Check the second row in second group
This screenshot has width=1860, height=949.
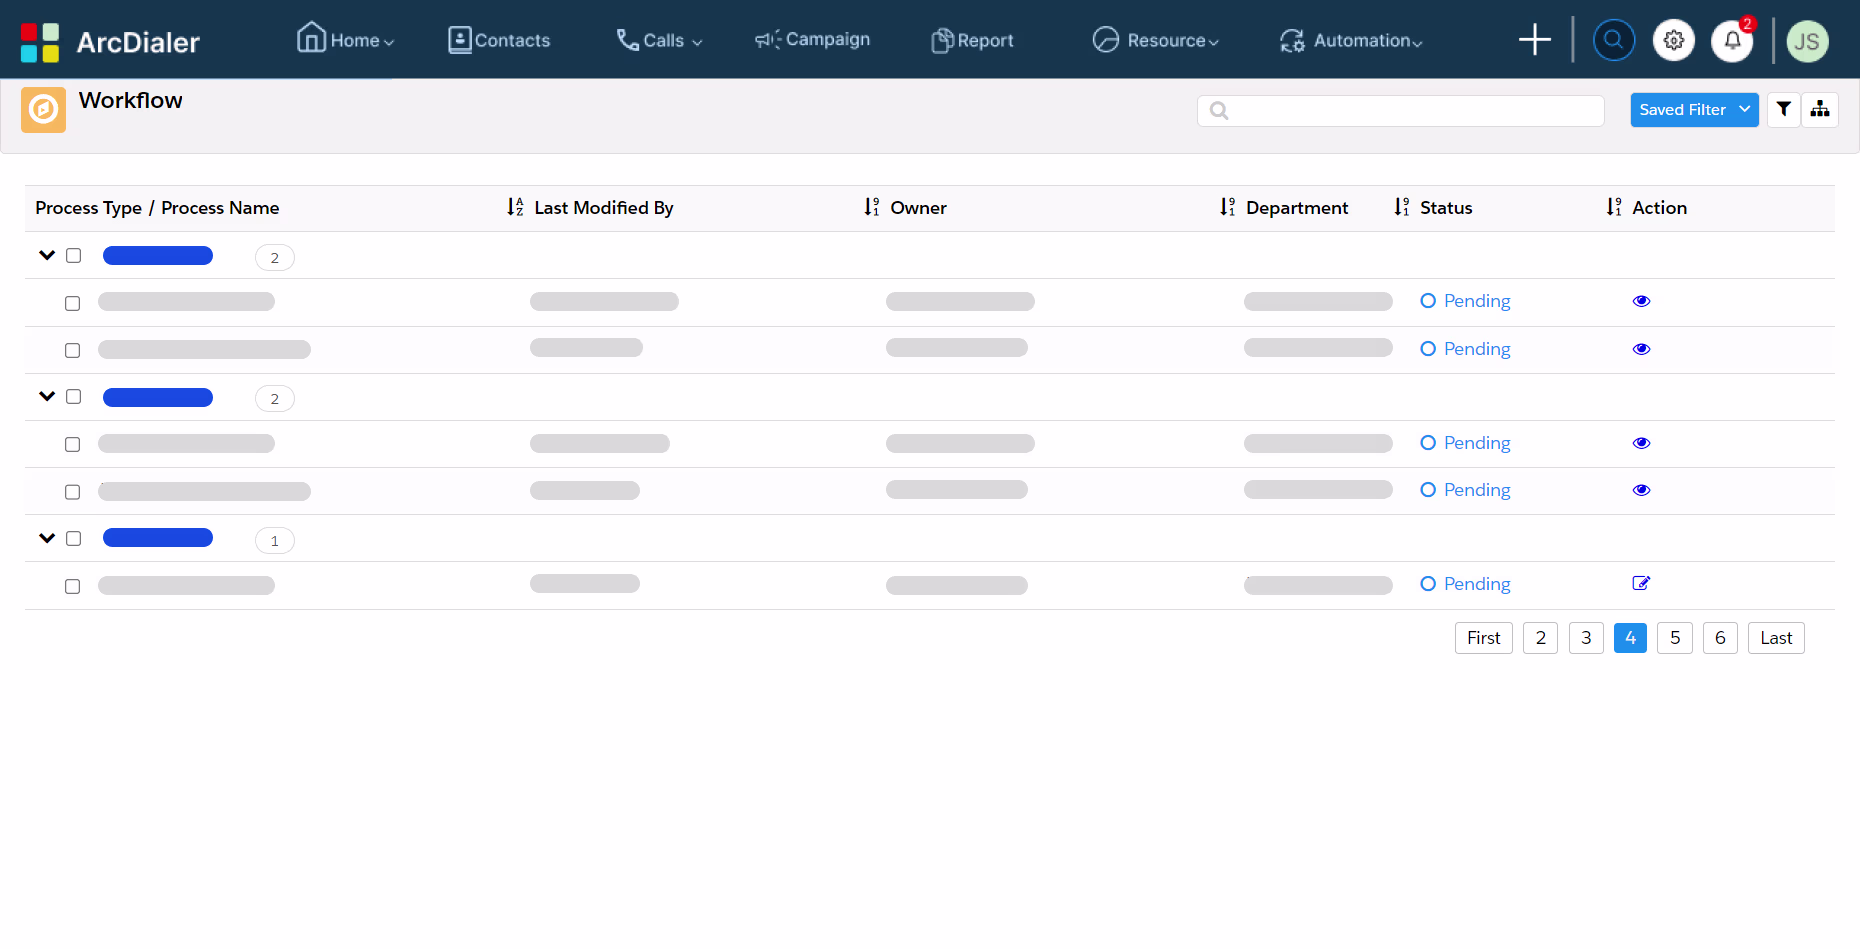[72, 492]
